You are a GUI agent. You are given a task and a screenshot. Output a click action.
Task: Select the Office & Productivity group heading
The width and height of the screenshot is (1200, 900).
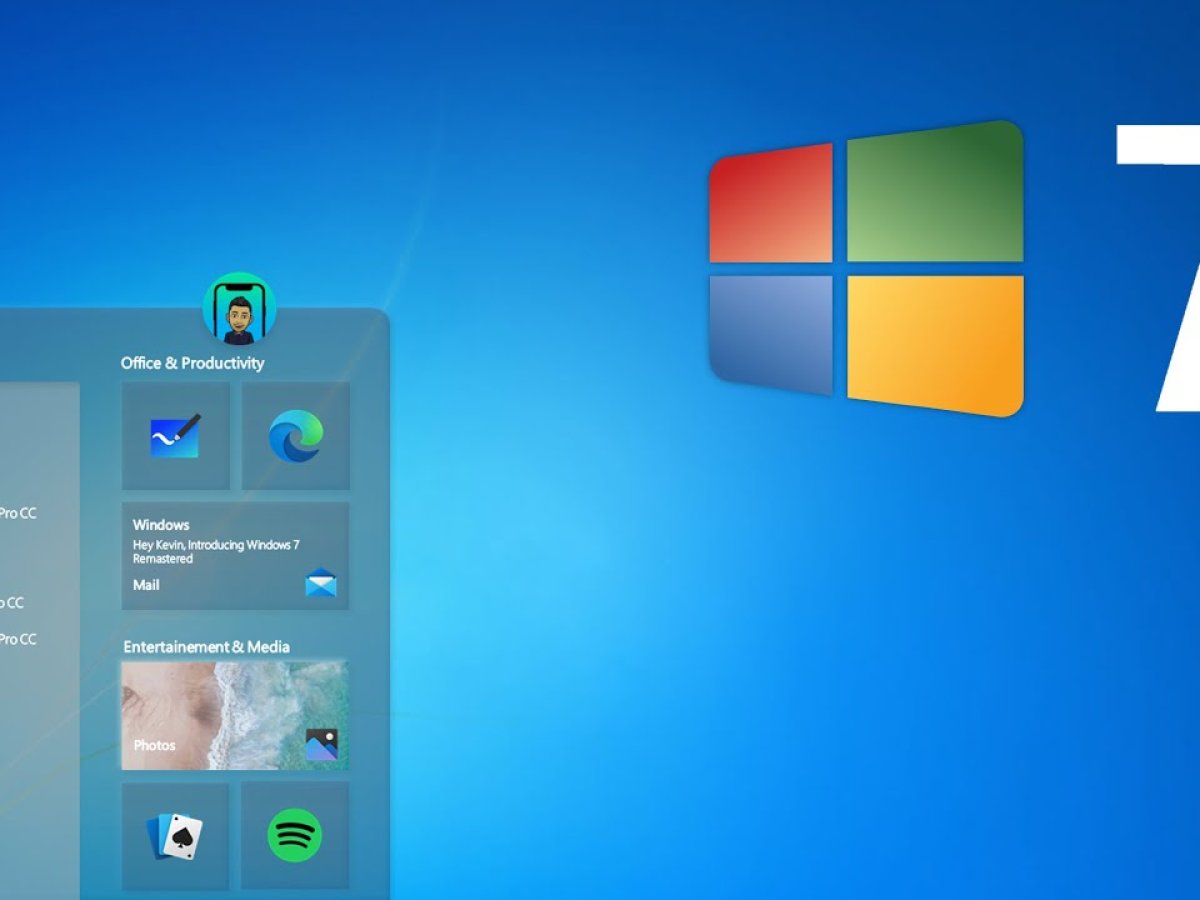[193, 363]
